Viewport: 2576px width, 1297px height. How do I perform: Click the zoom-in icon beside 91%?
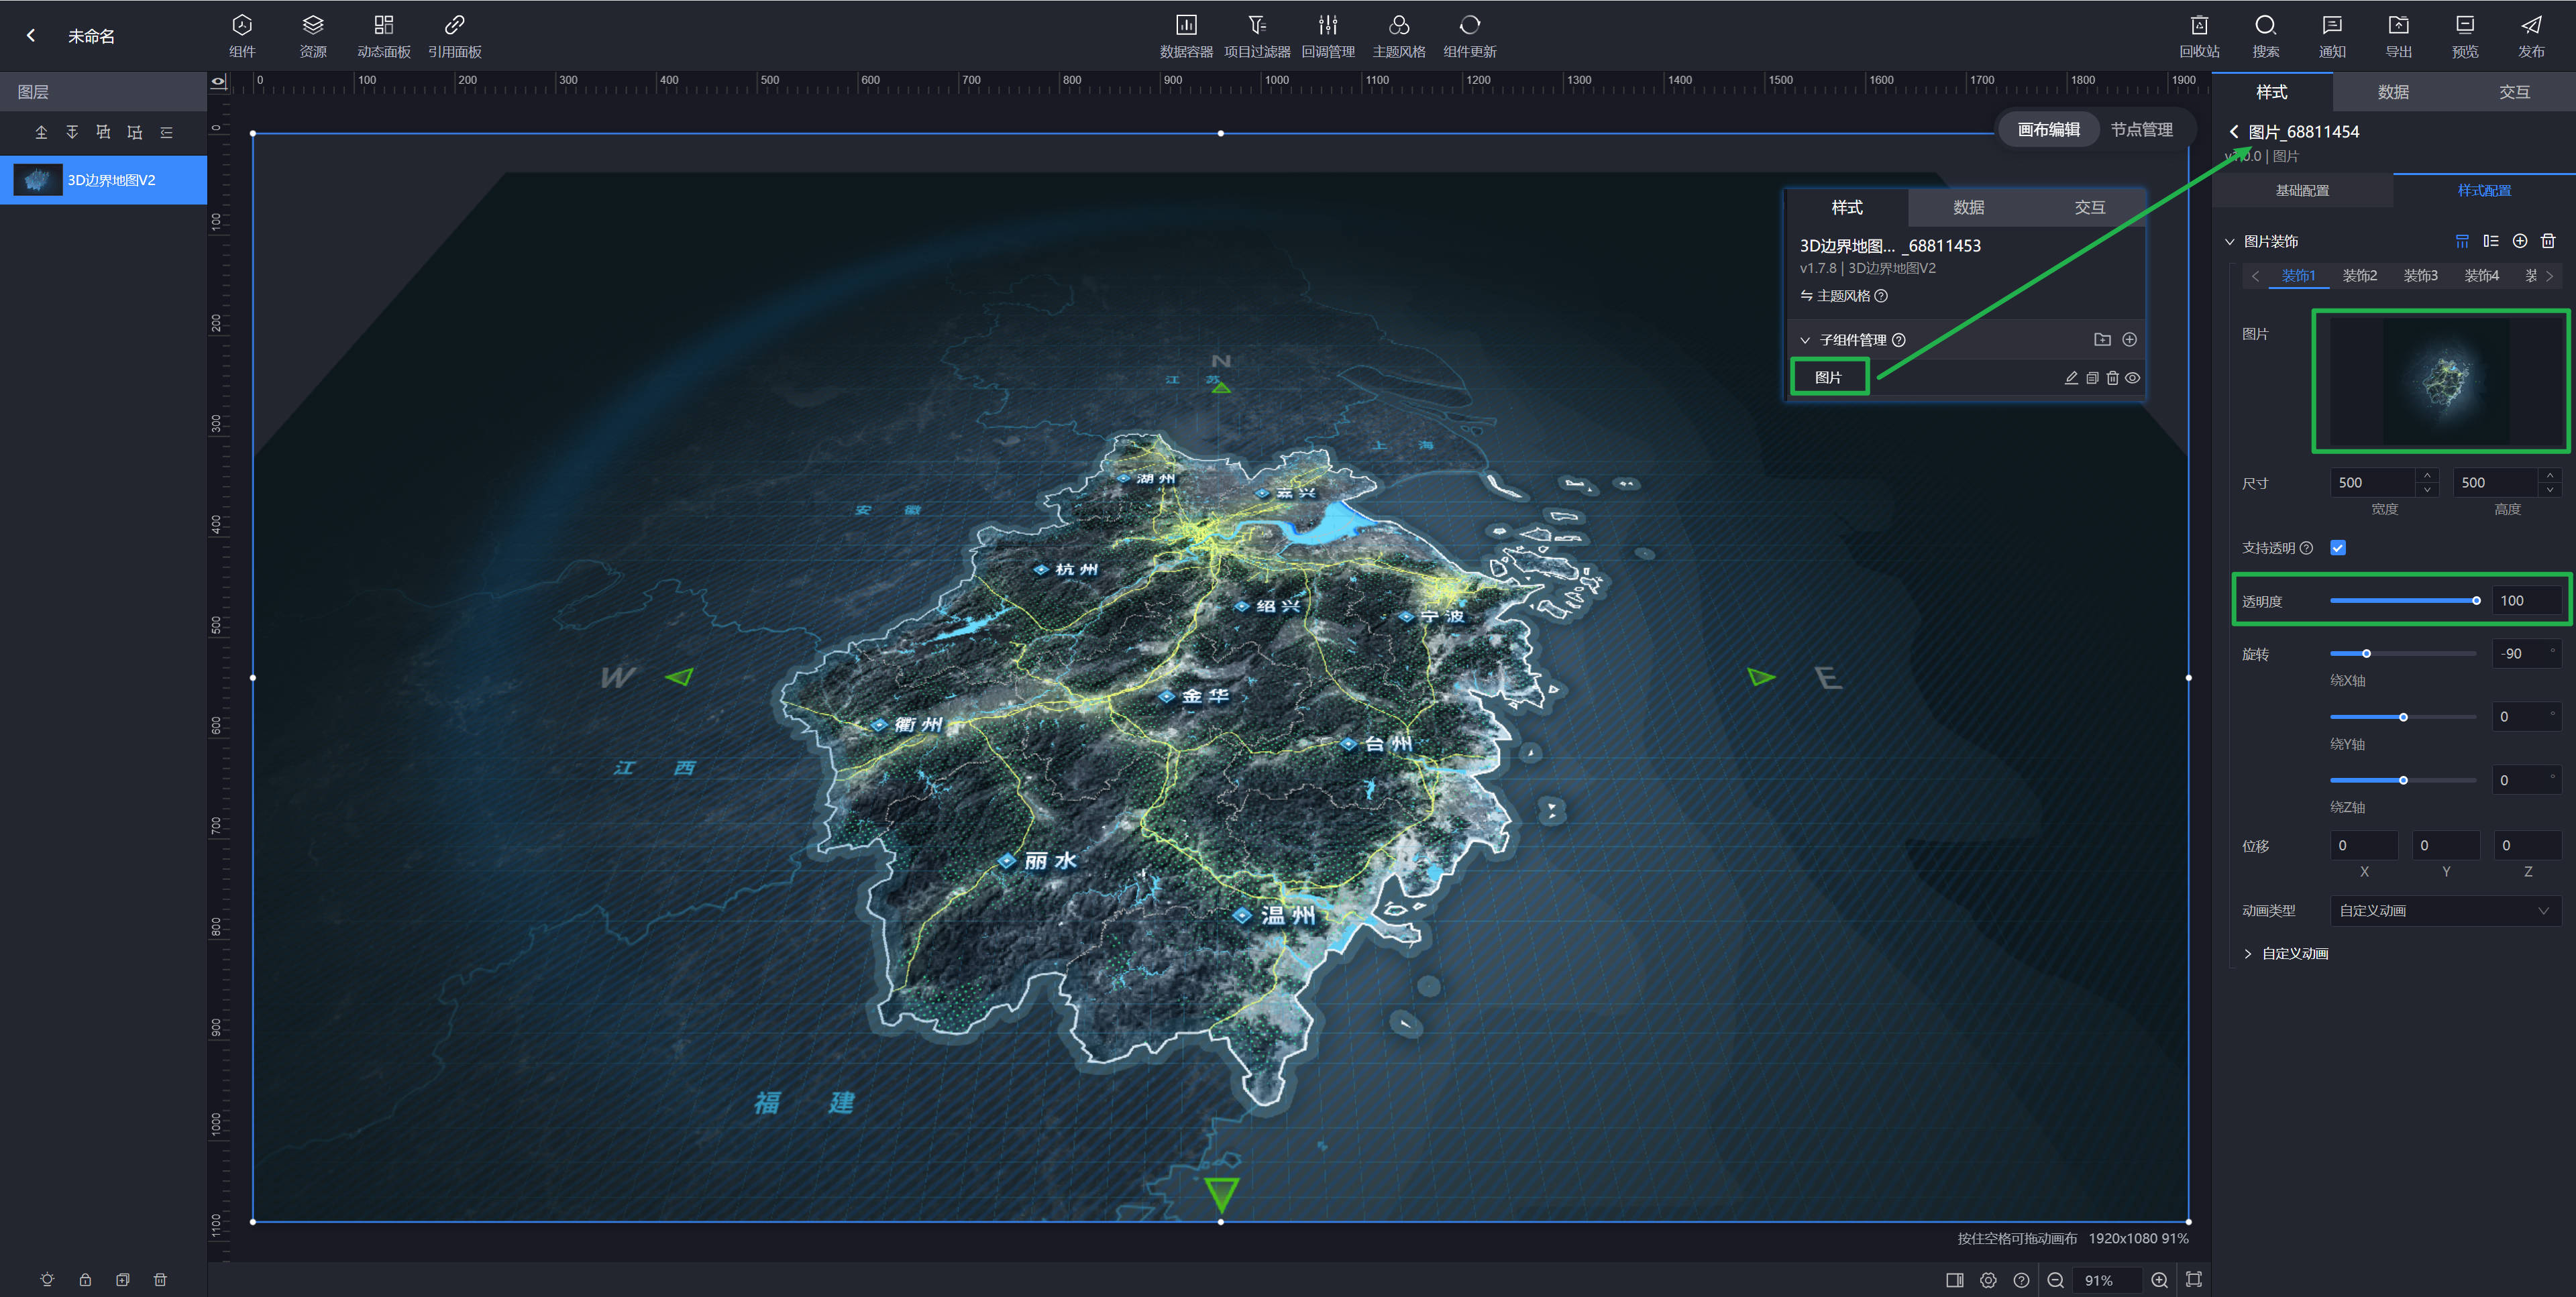[2160, 1280]
